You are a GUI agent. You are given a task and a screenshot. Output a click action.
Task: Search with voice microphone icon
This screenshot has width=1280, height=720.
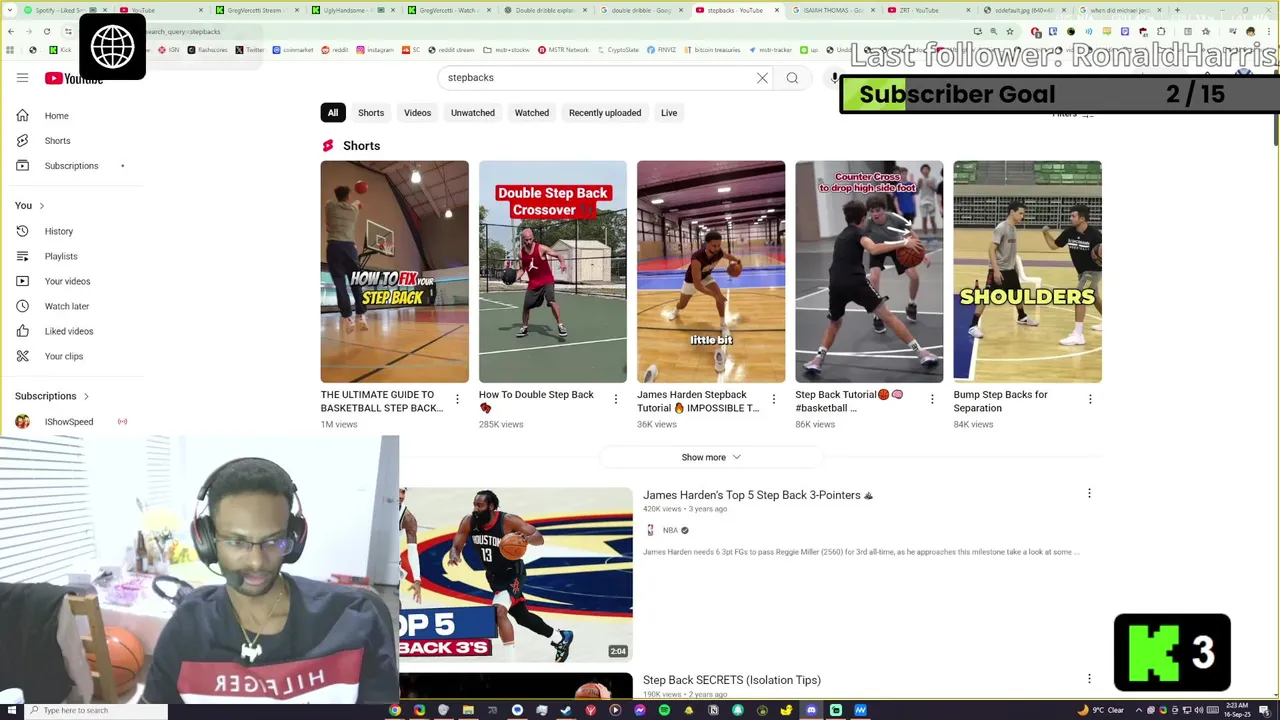[835, 78]
